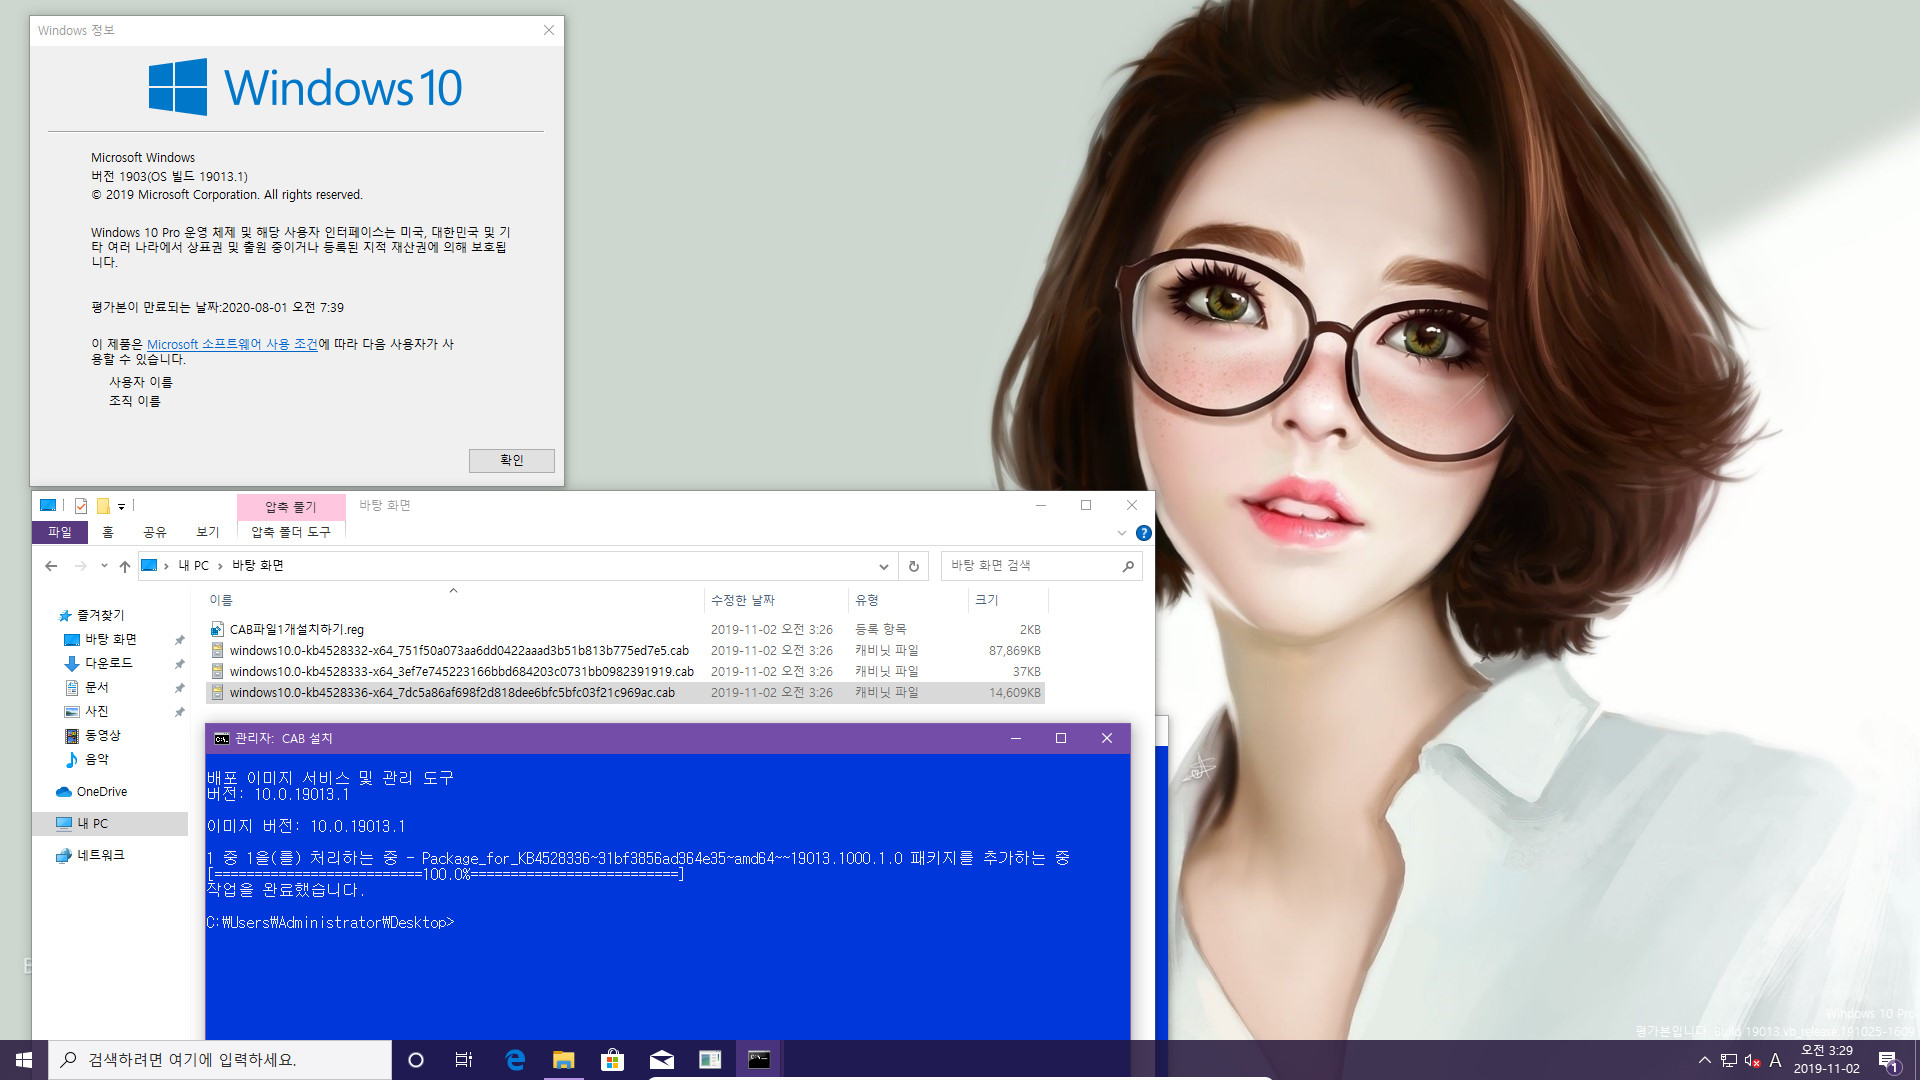Image resolution: width=1920 pixels, height=1080 pixels.
Task: Open 문서 in navigation pane
Action: 96,687
